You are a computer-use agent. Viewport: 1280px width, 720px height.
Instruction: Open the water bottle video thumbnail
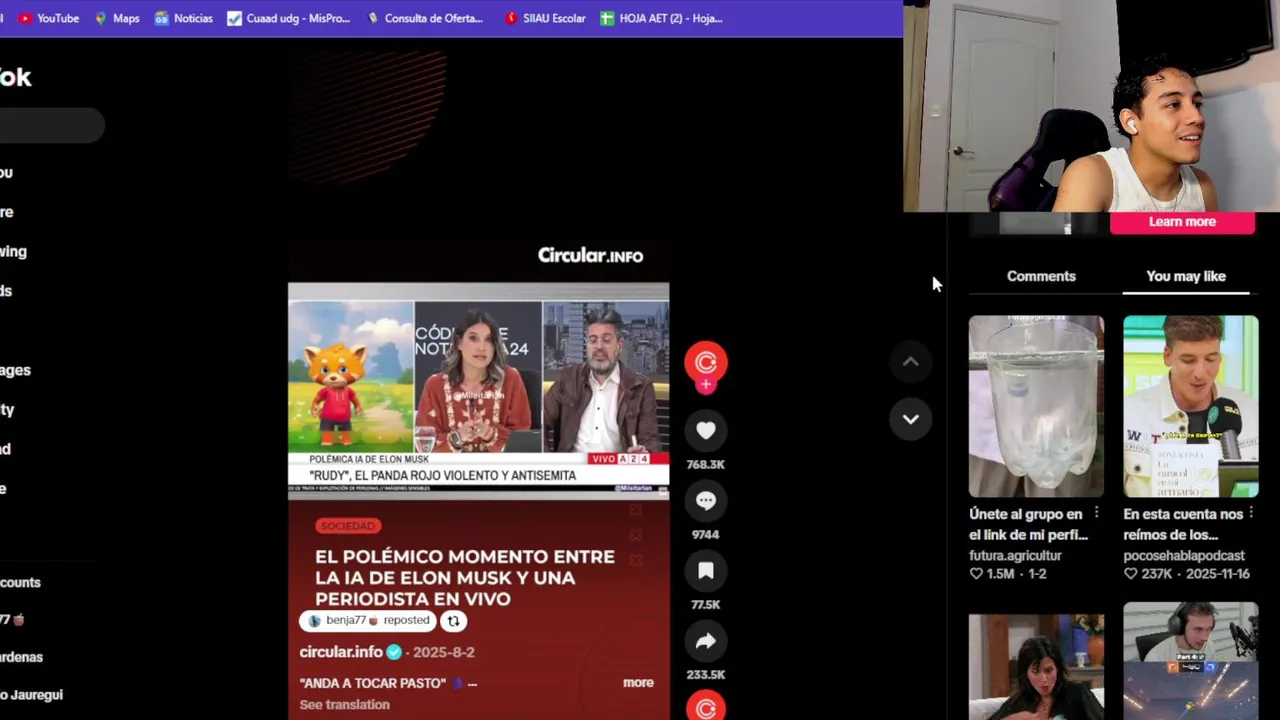pyautogui.click(x=1036, y=406)
